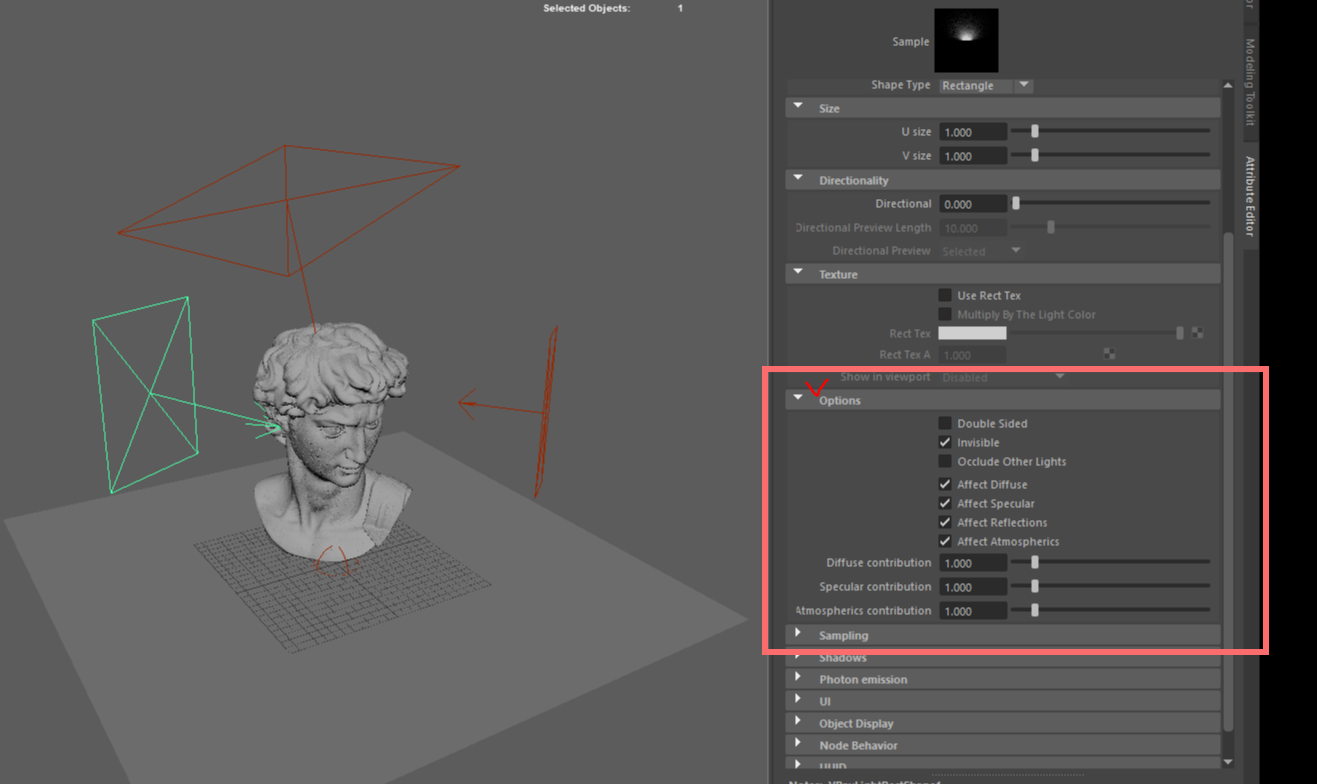Enable Occlude Other Lights
1317x784 pixels.
[945, 461]
